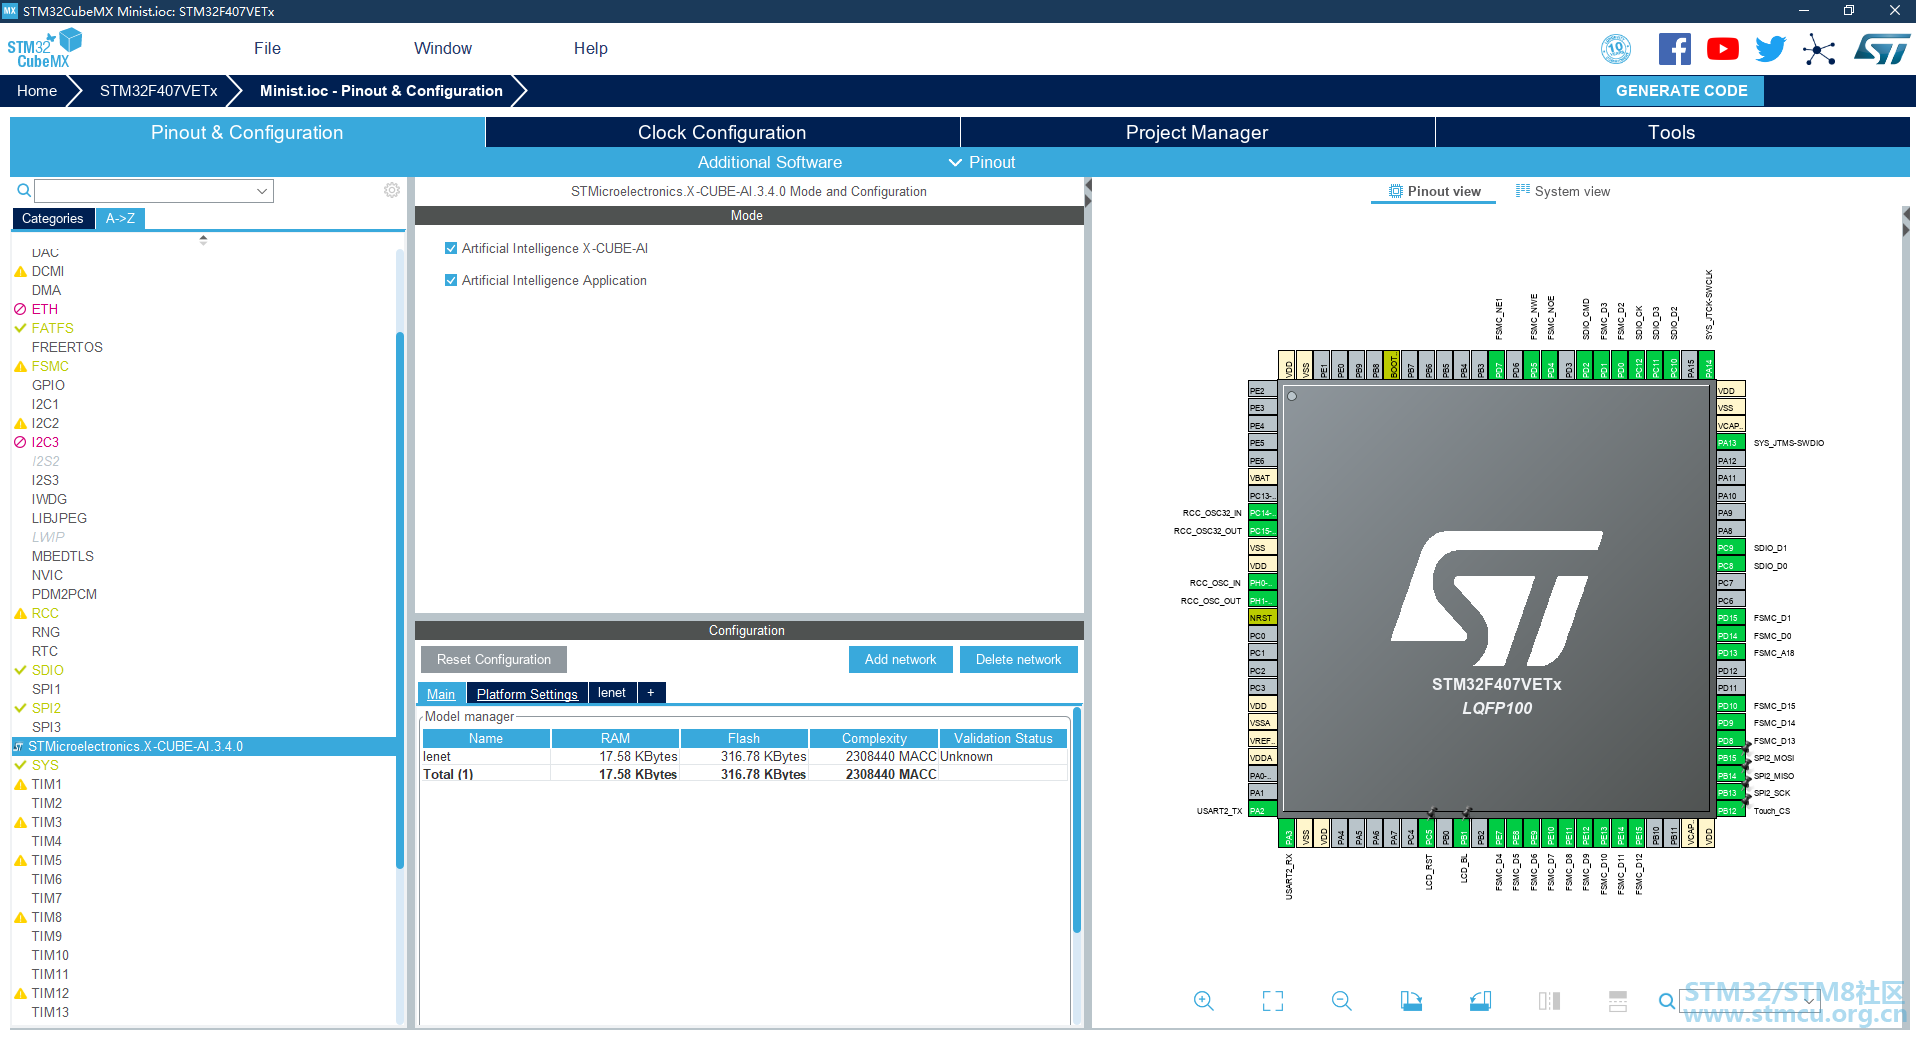
Task: Add a new network tab with plus
Action: tap(651, 693)
